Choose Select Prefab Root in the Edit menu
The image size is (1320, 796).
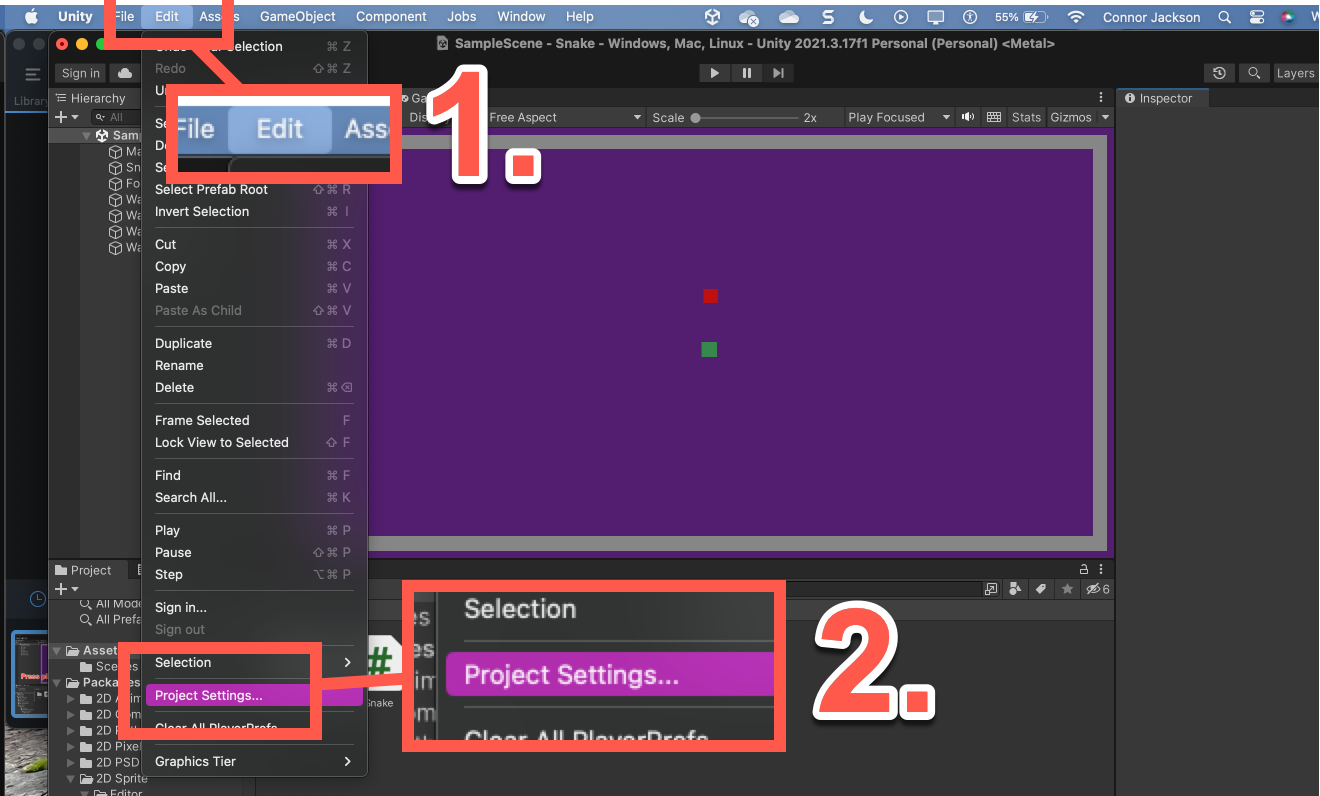click(254, 189)
